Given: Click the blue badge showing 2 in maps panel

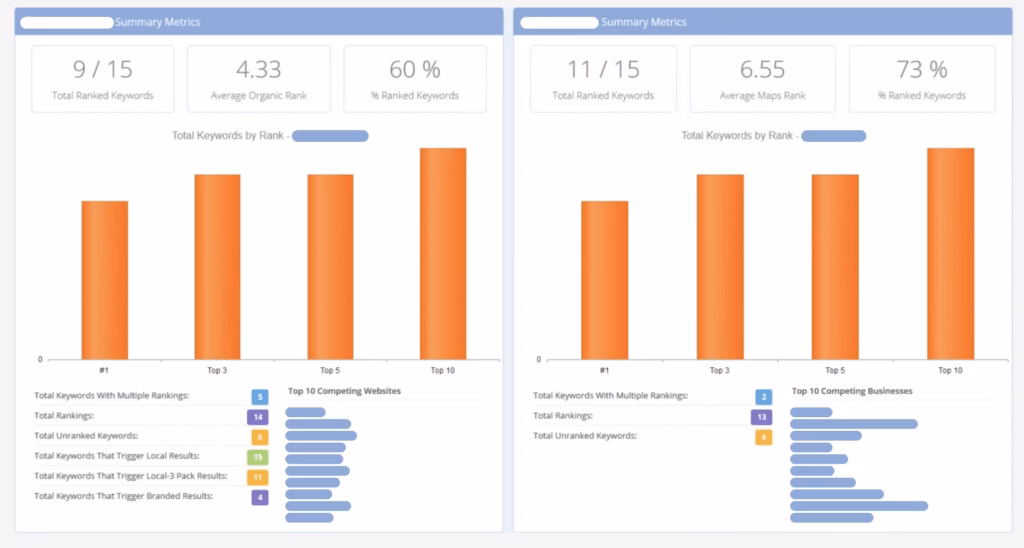Looking at the screenshot, I should (763, 397).
